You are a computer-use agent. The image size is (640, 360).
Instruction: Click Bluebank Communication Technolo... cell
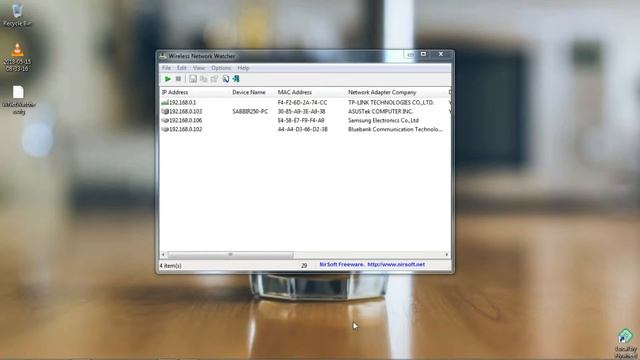[395, 129]
